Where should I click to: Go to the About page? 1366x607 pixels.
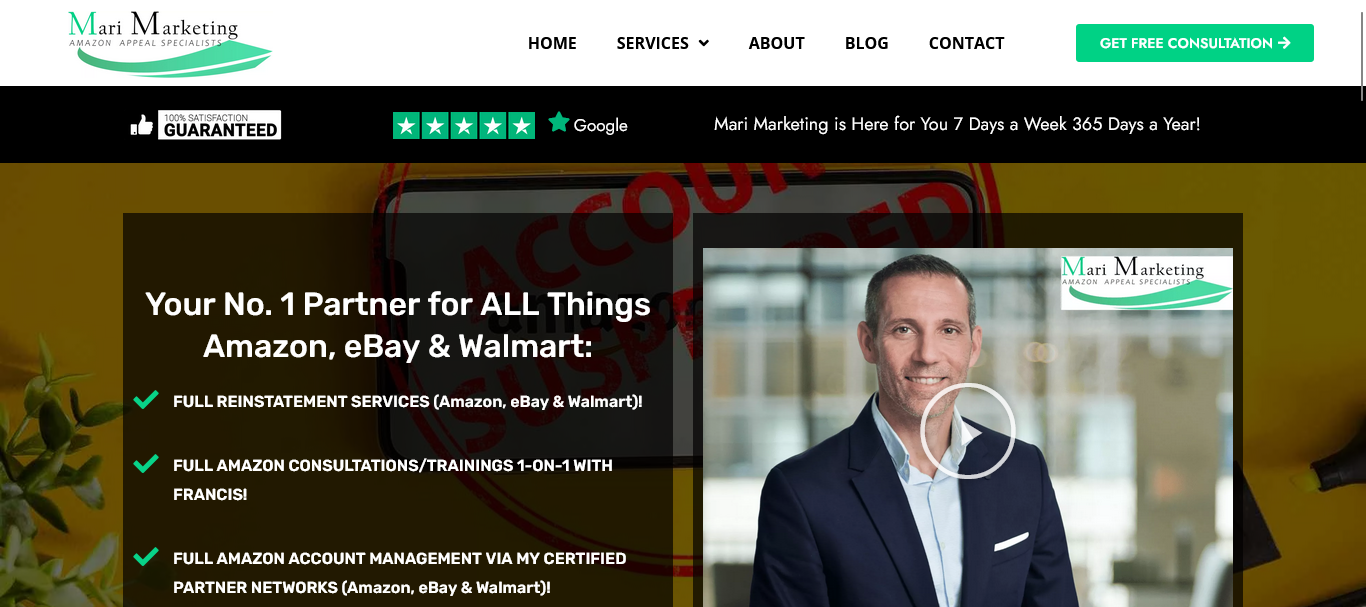777,43
